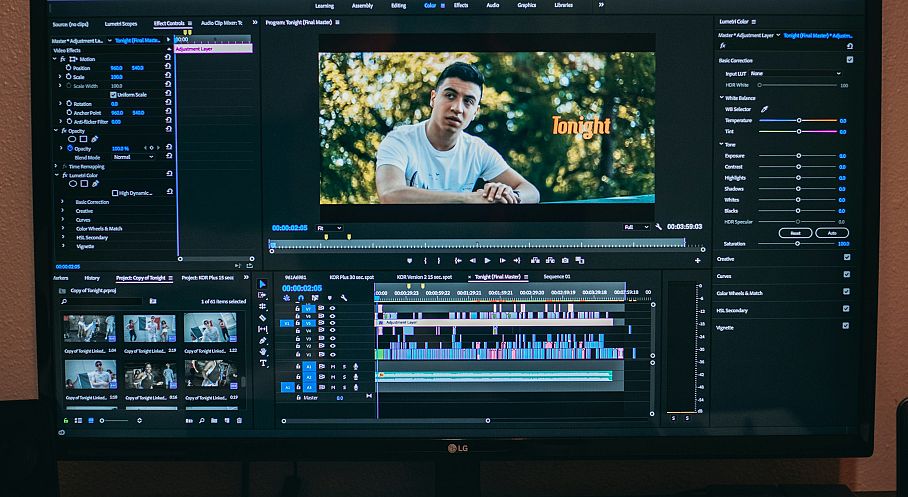Open the Sequence 01 timeline tab
The height and width of the screenshot is (497, 908).
[556, 277]
